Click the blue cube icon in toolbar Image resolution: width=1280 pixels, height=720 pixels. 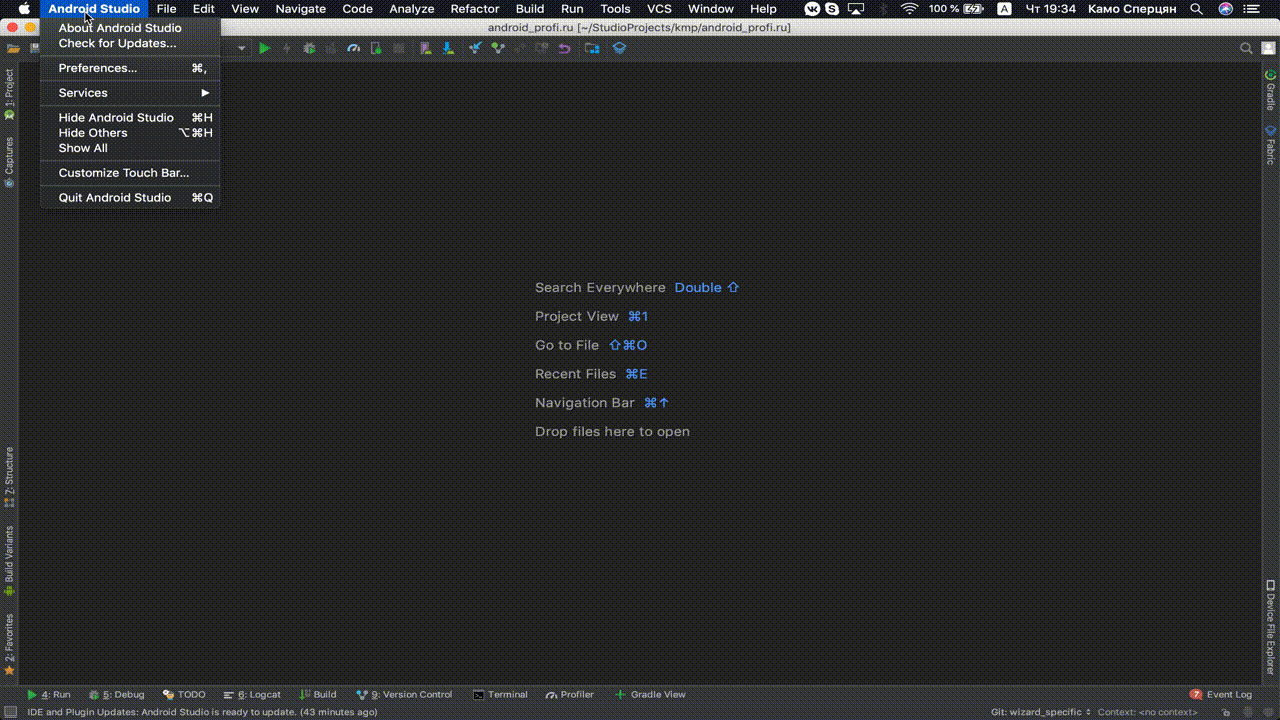point(620,48)
